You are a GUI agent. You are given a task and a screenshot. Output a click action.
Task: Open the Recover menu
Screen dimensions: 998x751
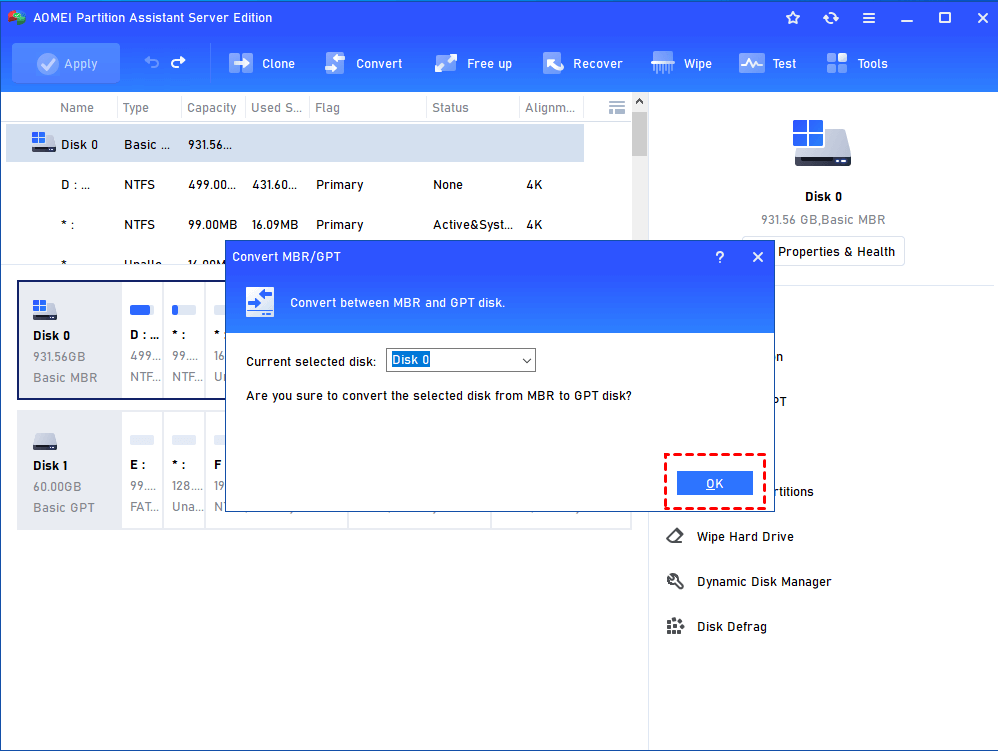582,63
